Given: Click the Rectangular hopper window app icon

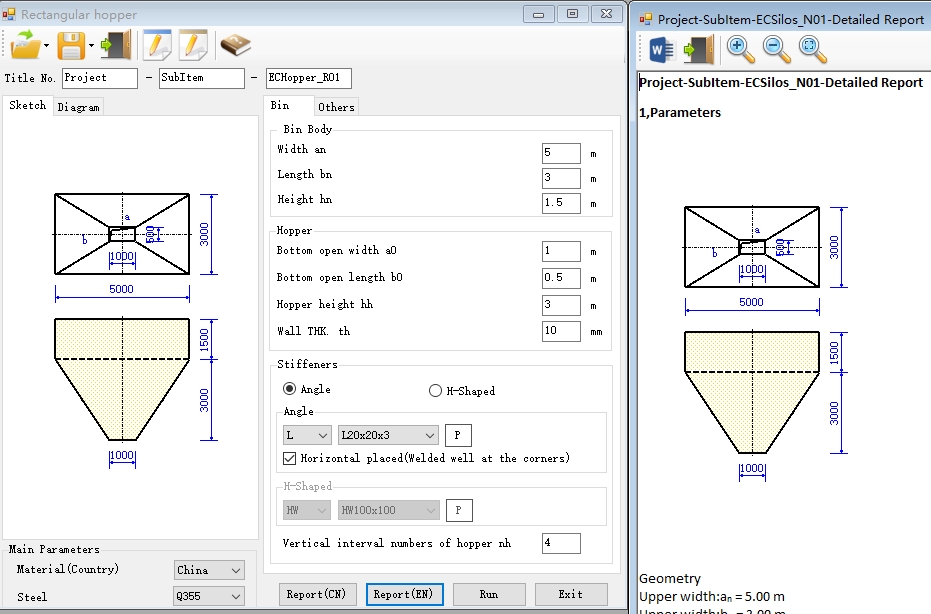Looking at the screenshot, I should tap(8, 14).
